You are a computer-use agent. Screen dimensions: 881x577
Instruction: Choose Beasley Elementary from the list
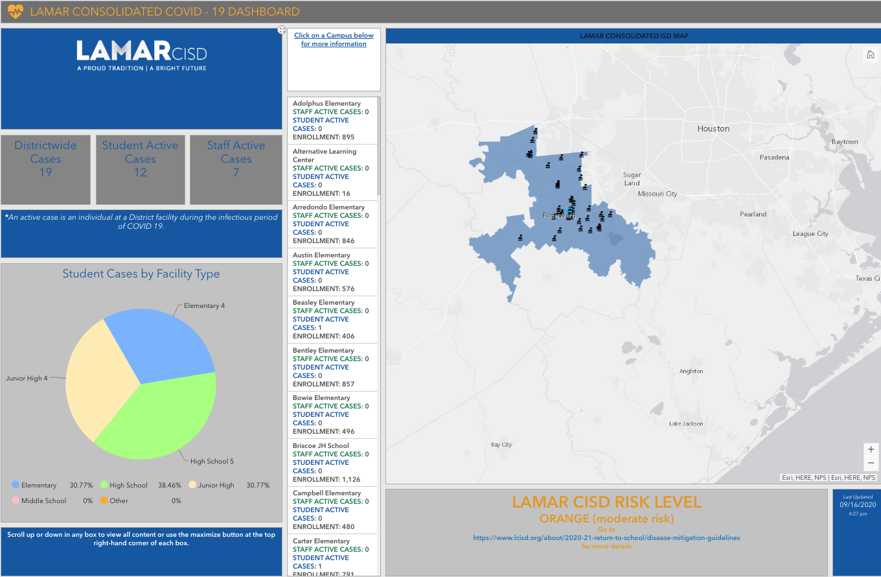tap(333, 319)
